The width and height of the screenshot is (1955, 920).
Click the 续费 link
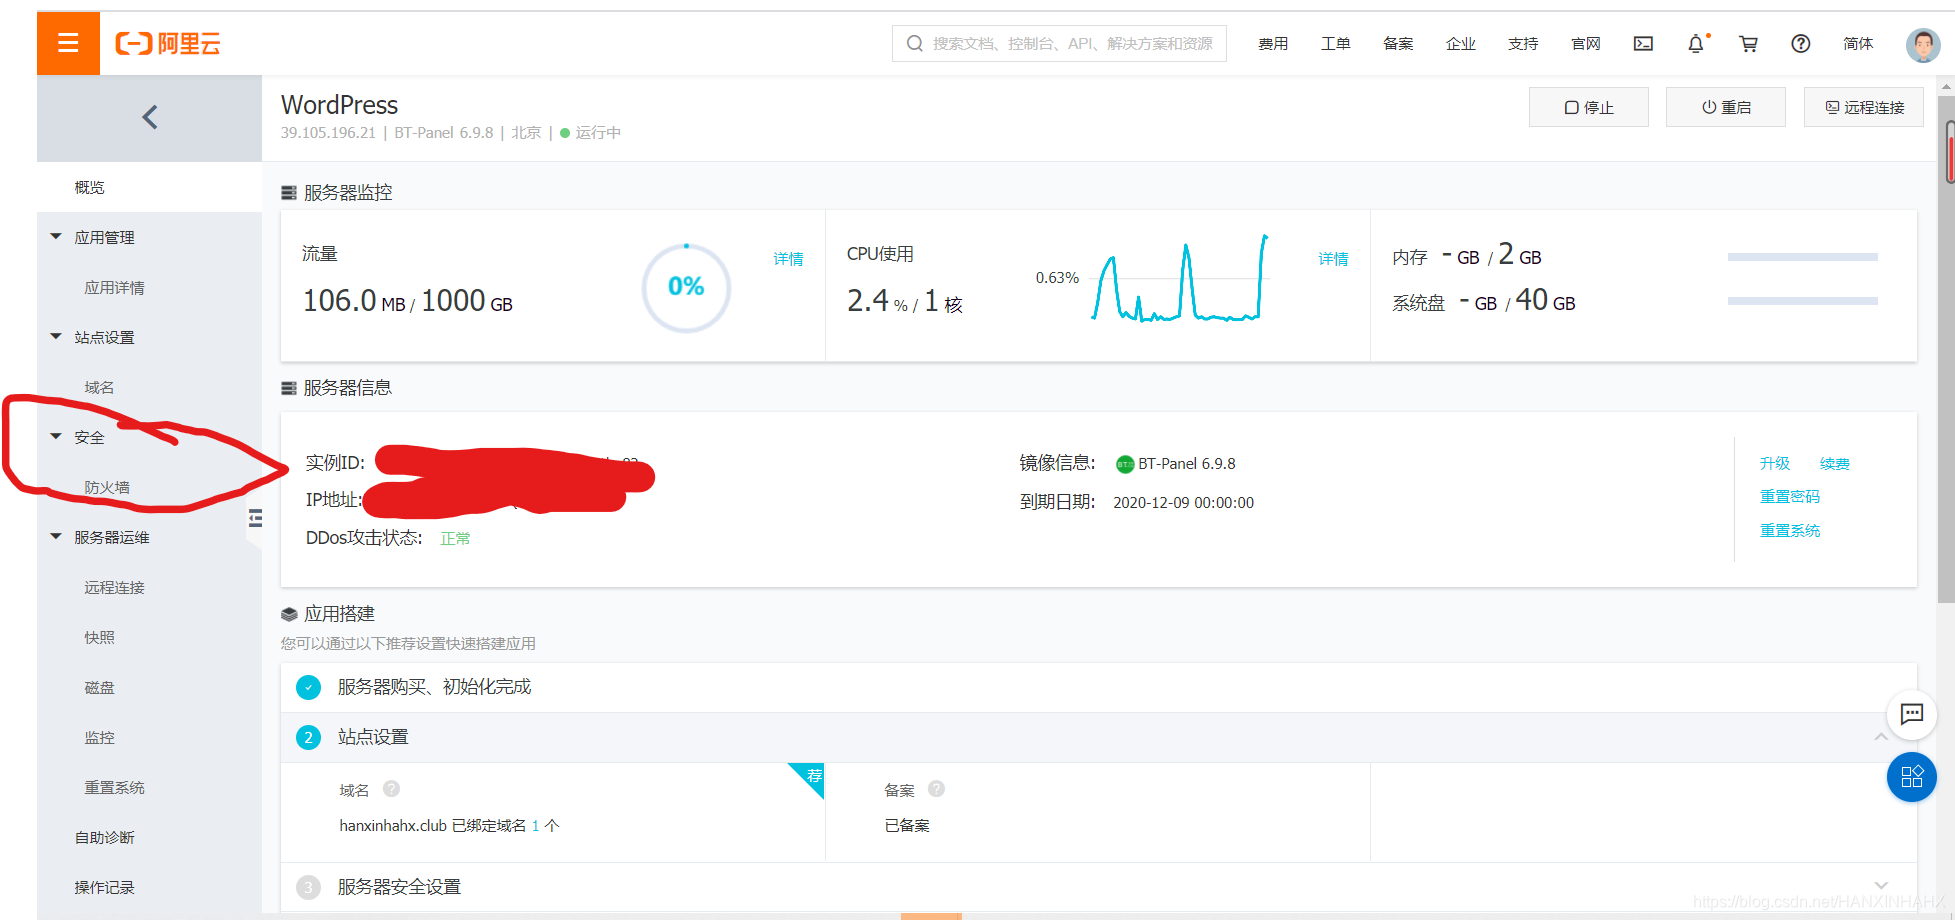[1835, 463]
